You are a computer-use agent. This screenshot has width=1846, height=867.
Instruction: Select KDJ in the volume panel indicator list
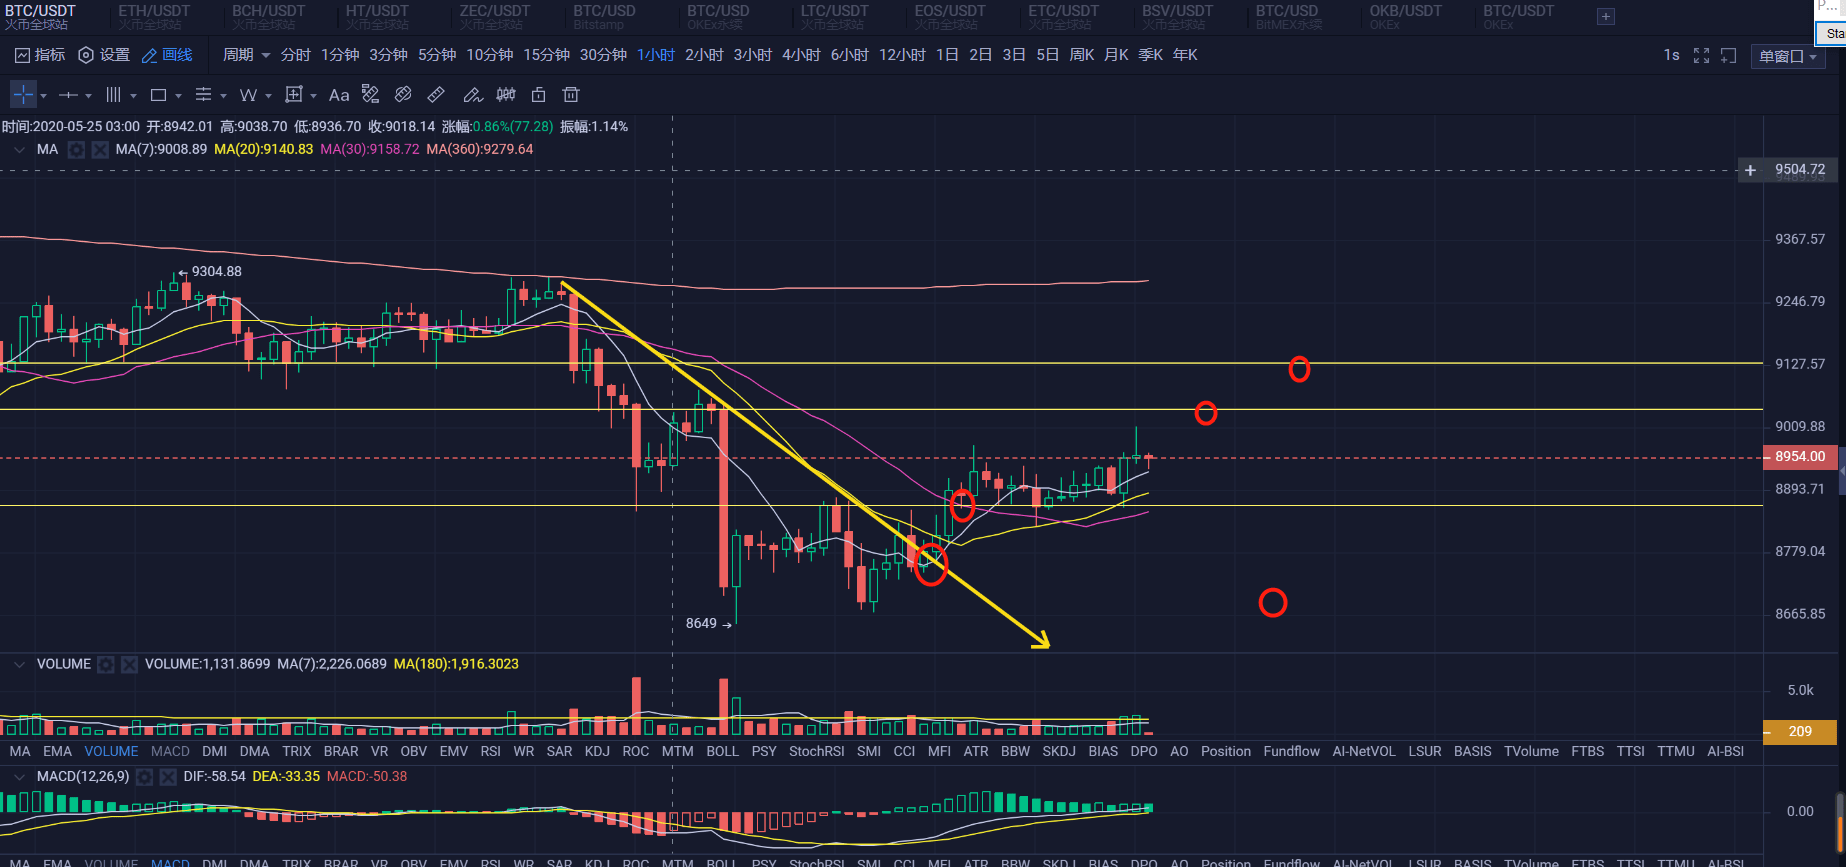(x=597, y=752)
